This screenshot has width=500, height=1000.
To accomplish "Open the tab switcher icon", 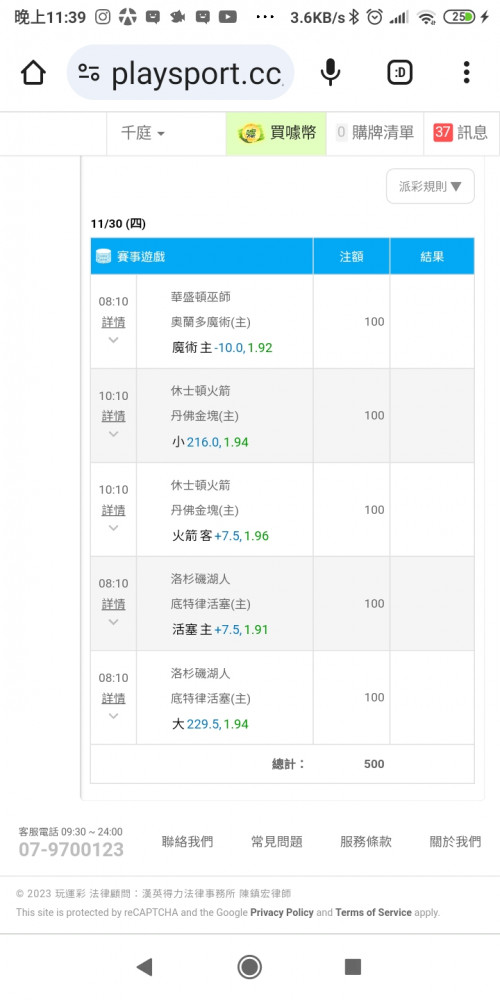I will coord(400,73).
